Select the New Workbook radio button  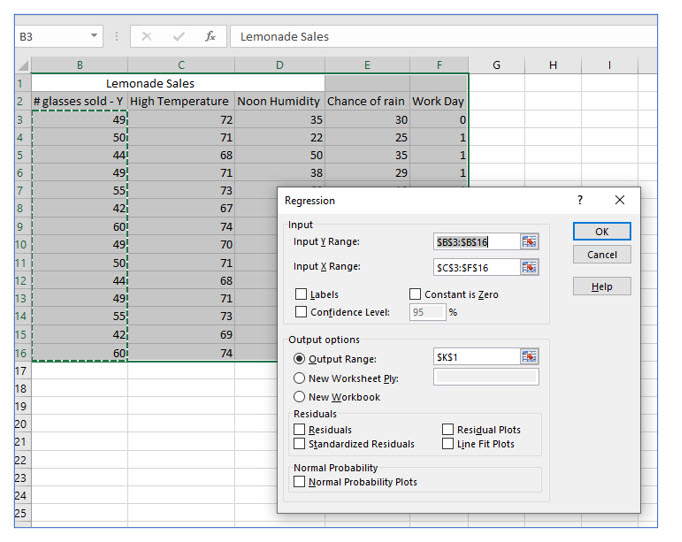[x=299, y=397]
